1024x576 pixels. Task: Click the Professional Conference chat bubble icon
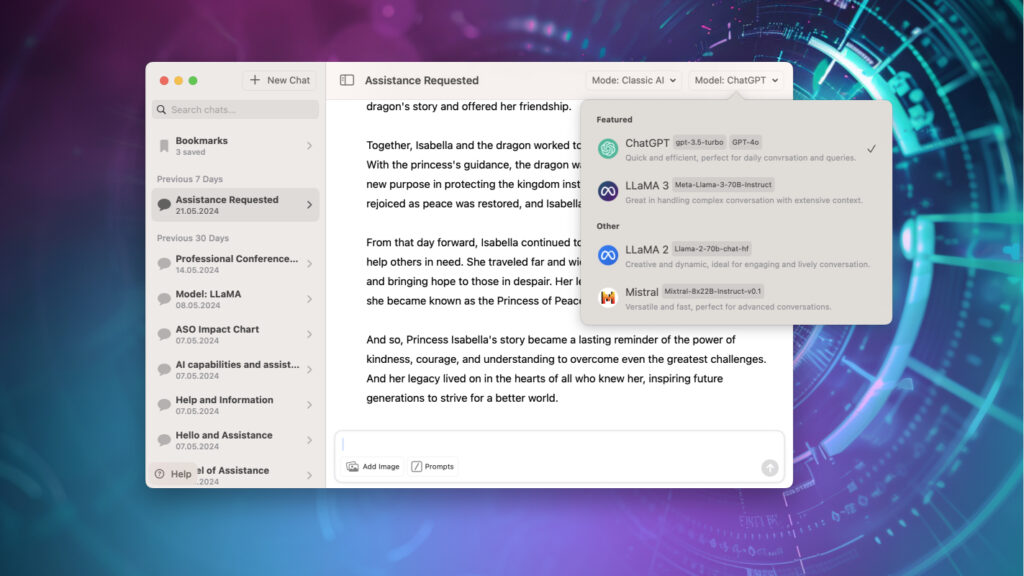click(x=164, y=264)
